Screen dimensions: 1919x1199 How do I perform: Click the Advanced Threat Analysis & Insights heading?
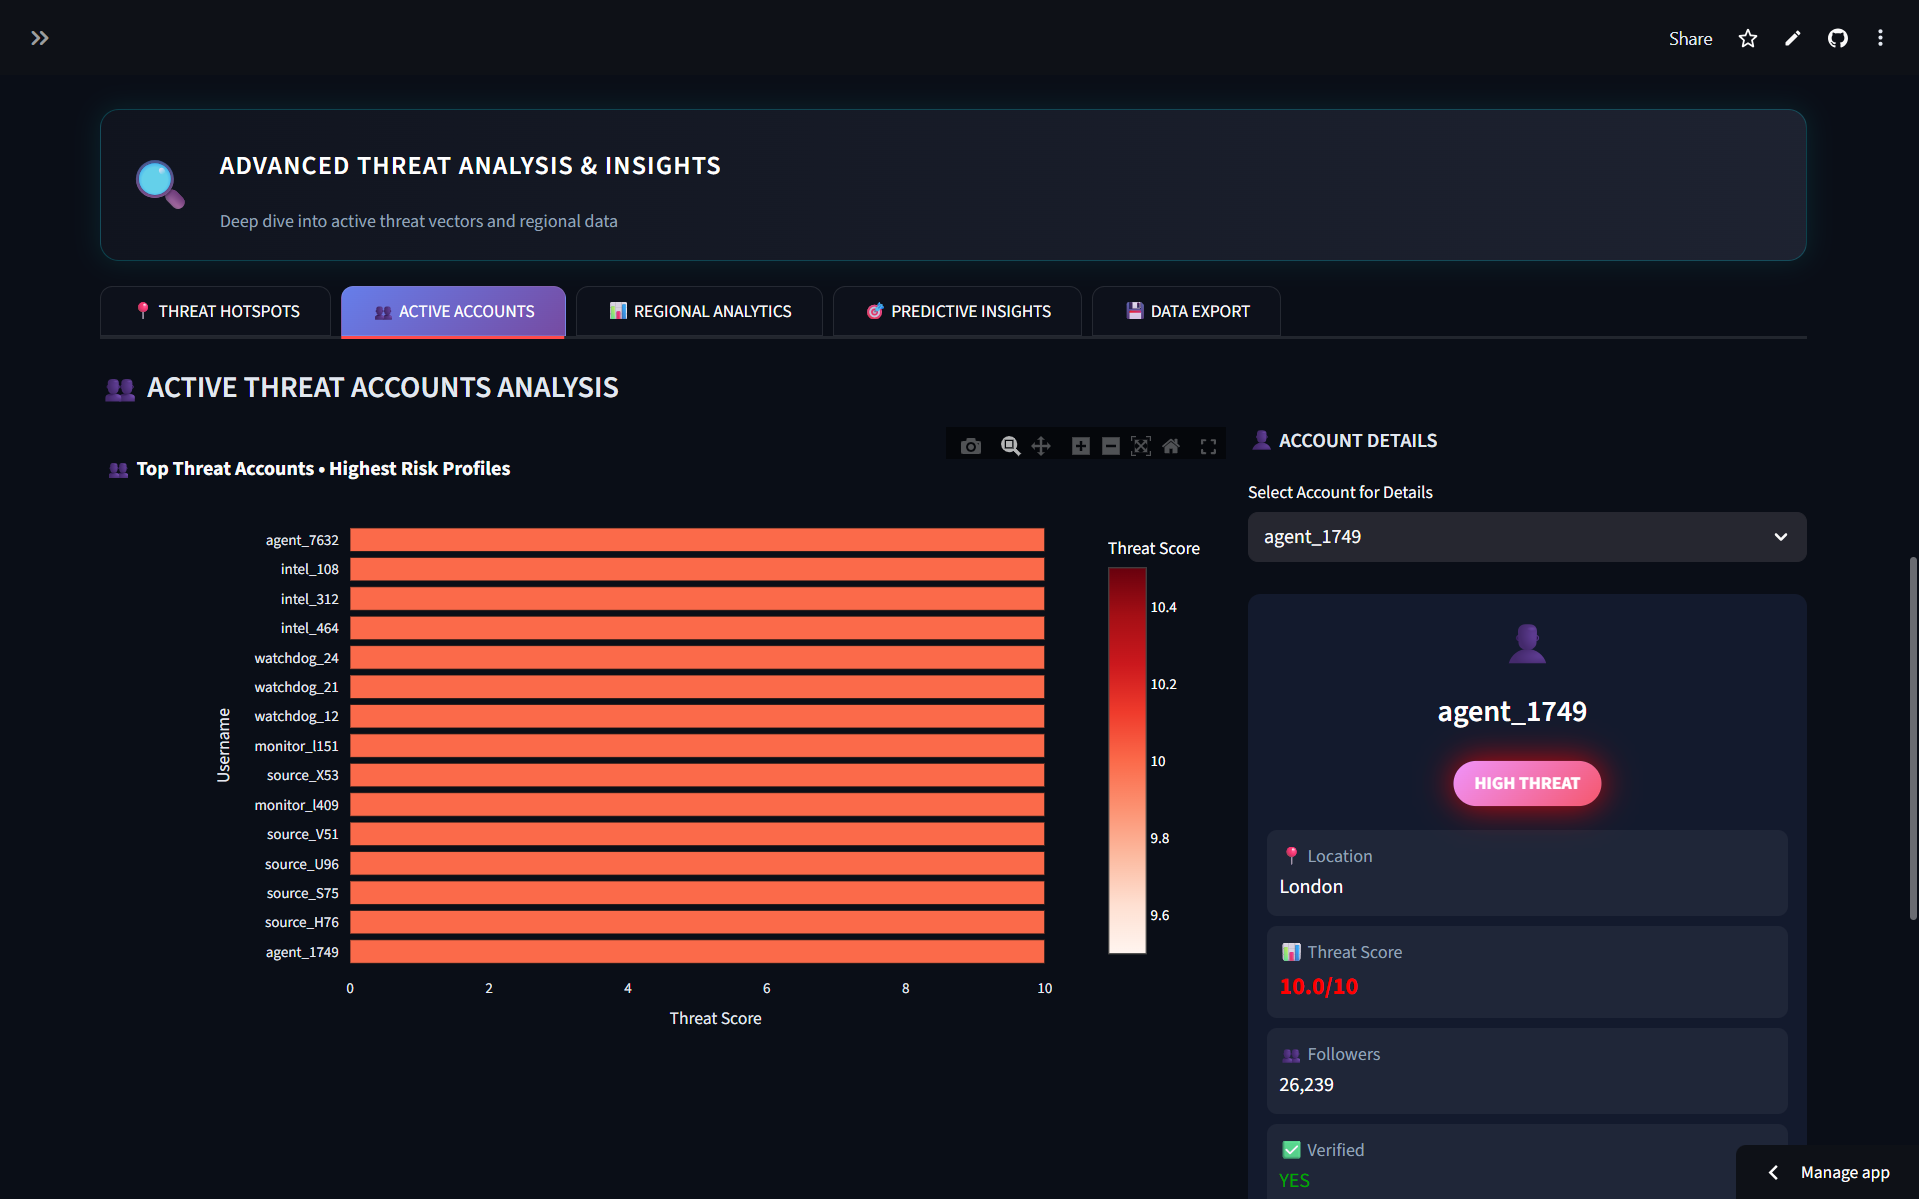pos(470,166)
